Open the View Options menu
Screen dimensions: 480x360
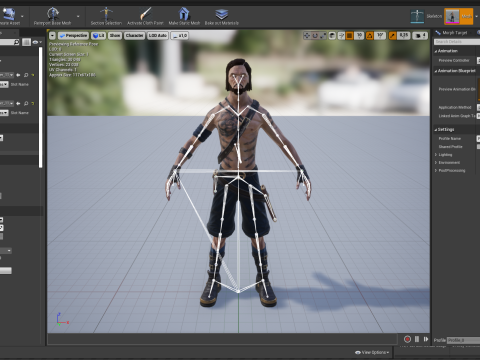372,352
